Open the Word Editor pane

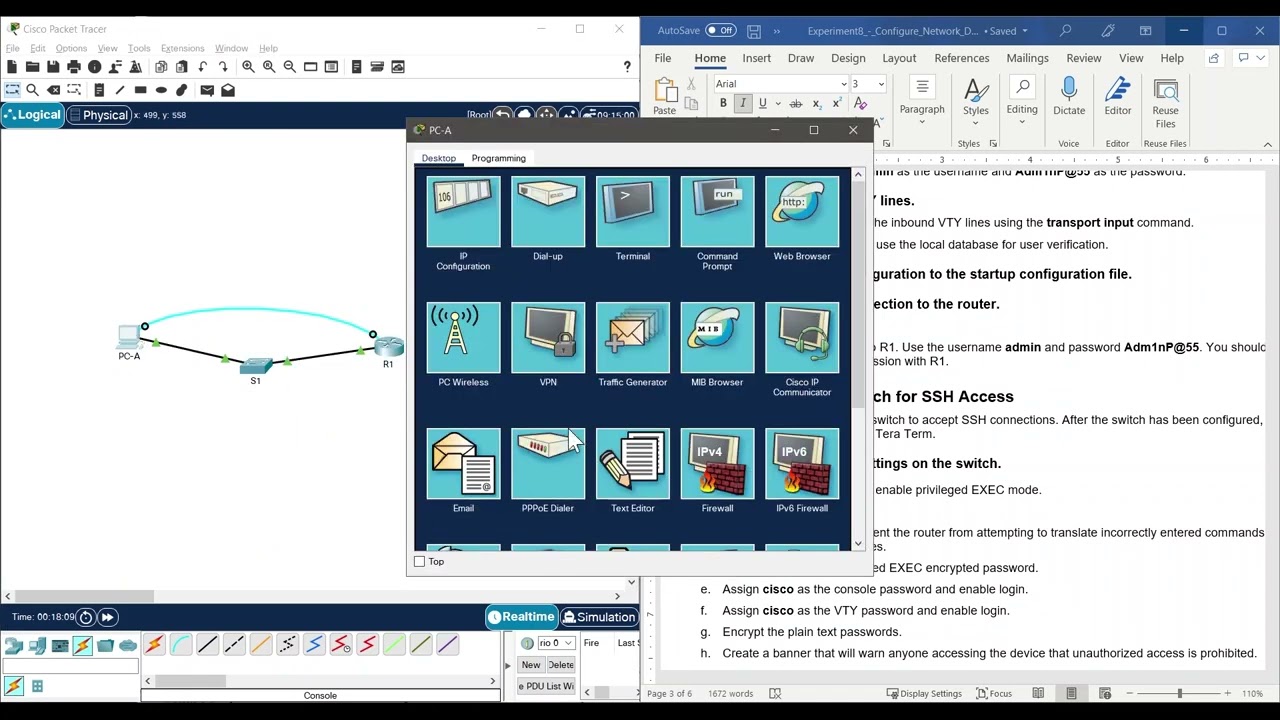(x=1118, y=98)
